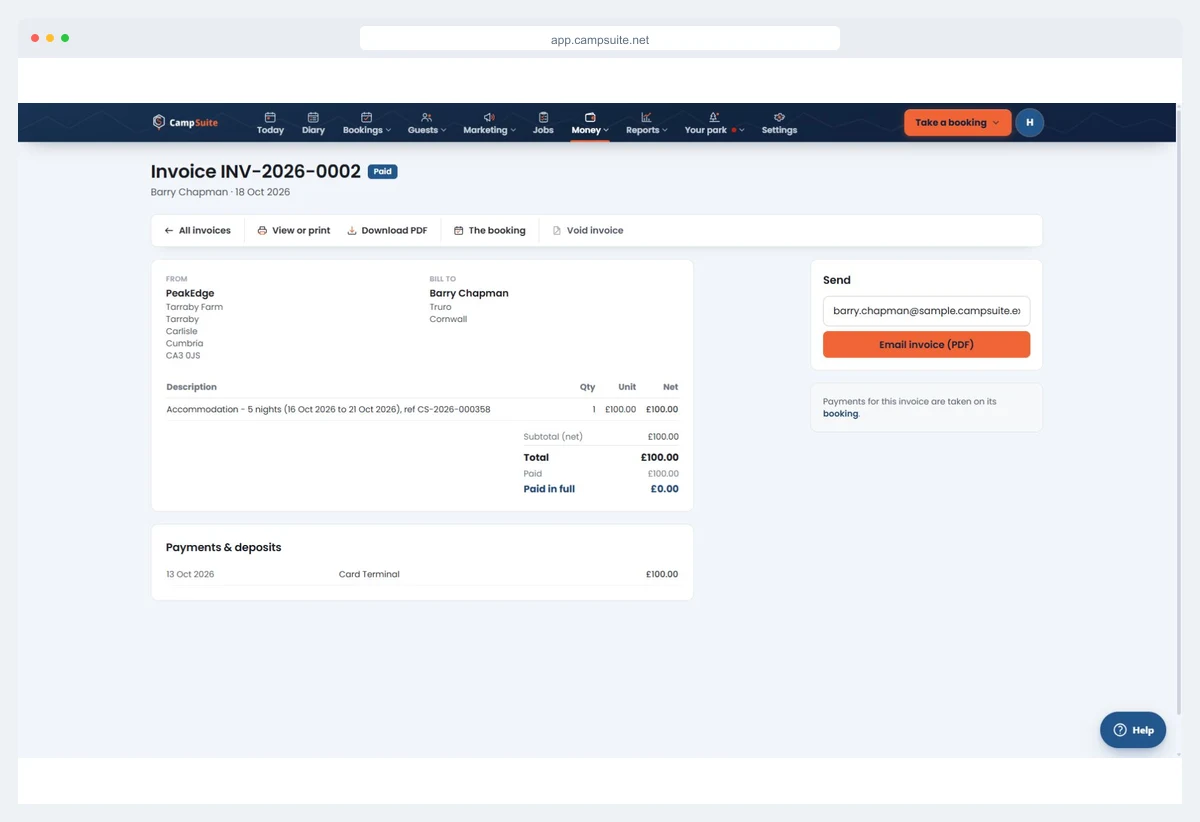Click the Paid status badge
The height and width of the screenshot is (822, 1200).
point(382,172)
